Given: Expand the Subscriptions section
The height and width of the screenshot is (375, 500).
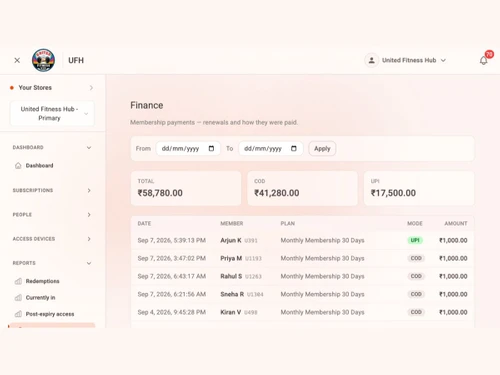Looking at the screenshot, I should pos(52,190).
